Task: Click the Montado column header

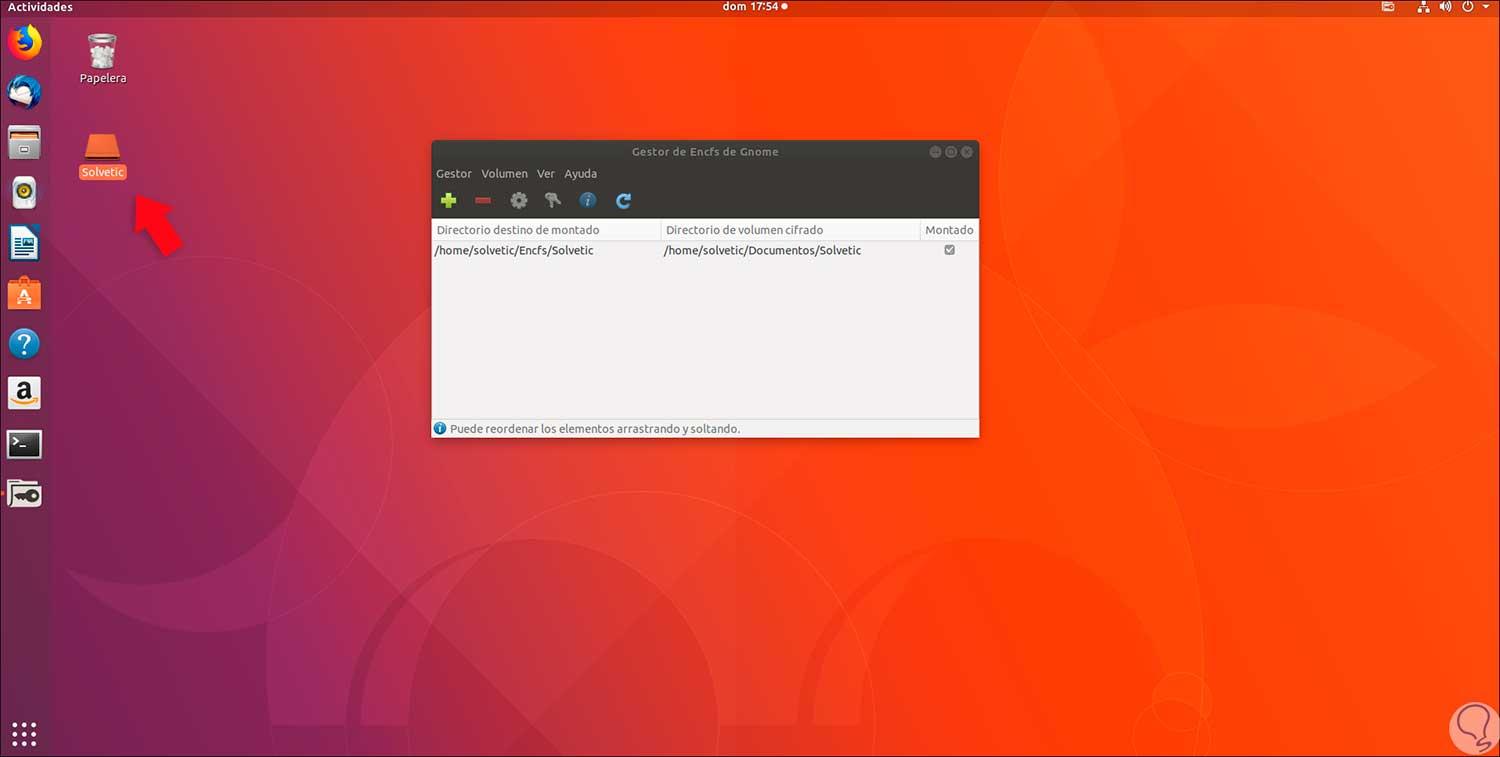Action: (x=949, y=230)
